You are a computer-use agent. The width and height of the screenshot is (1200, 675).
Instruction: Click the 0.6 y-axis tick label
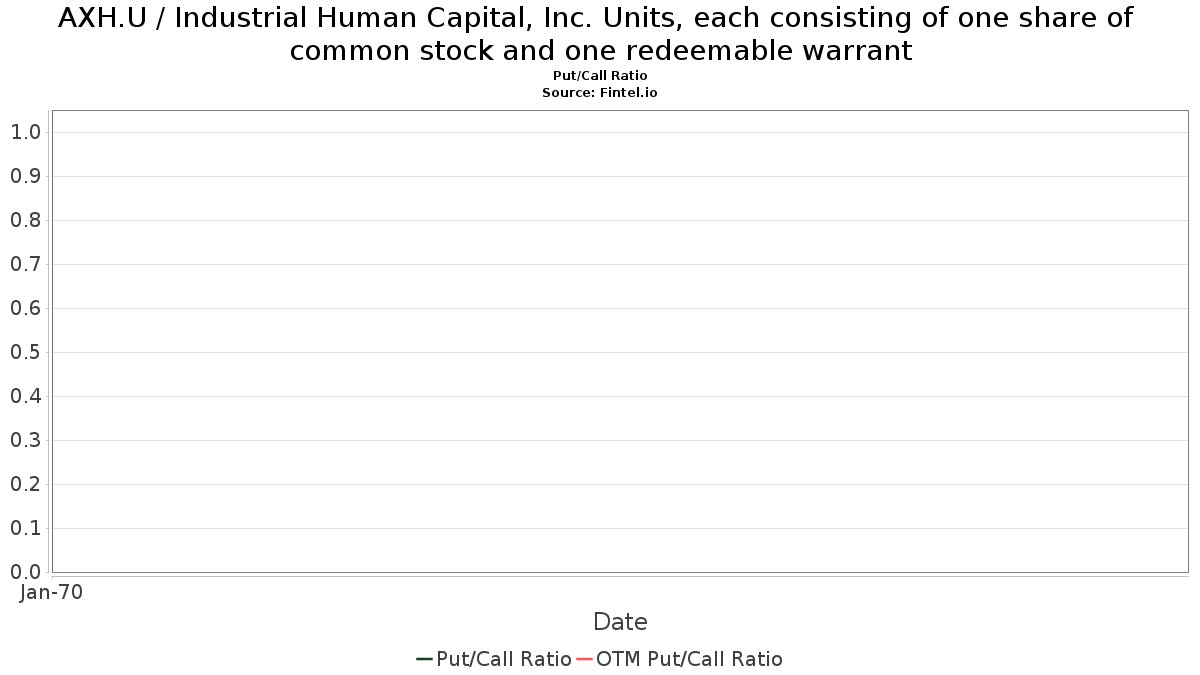(25, 308)
